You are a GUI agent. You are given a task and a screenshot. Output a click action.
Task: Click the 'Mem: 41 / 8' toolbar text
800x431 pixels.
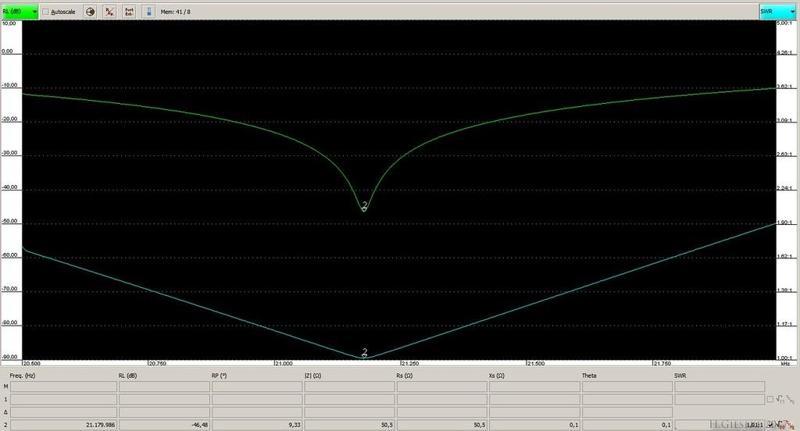click(176, 11)
